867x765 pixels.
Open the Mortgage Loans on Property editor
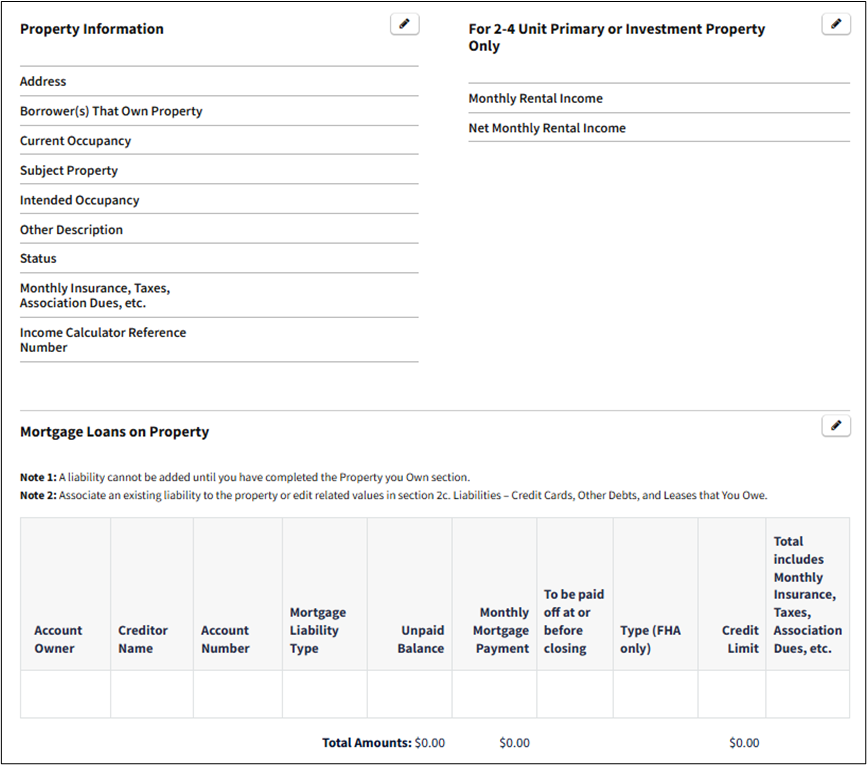pos(835,426)
